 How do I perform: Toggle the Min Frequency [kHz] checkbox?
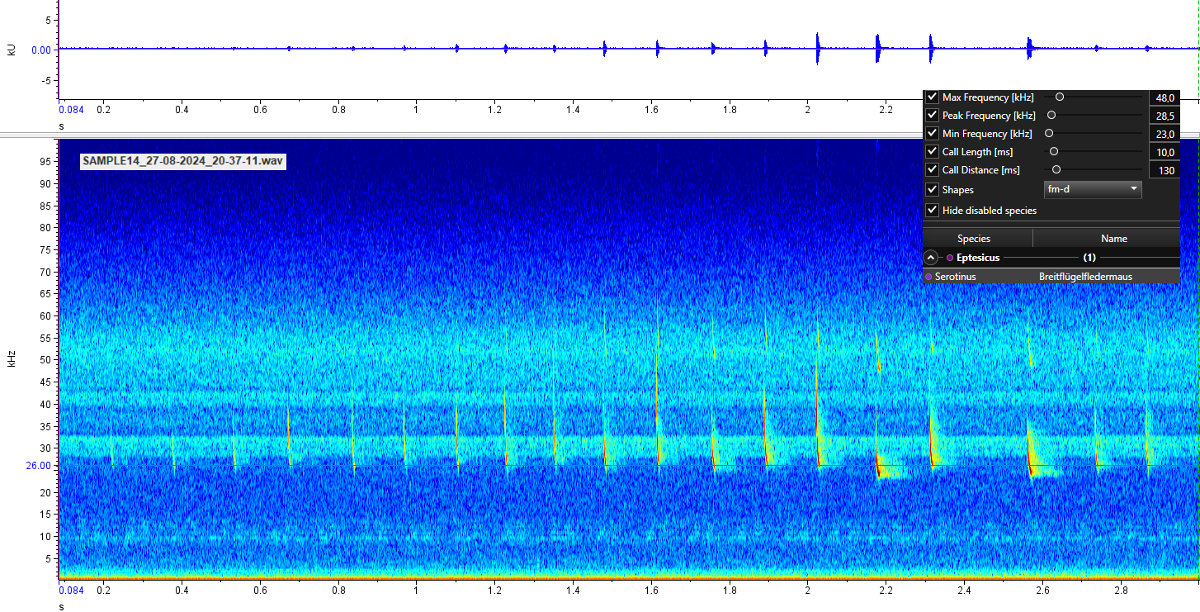click(x=933, y=133)
